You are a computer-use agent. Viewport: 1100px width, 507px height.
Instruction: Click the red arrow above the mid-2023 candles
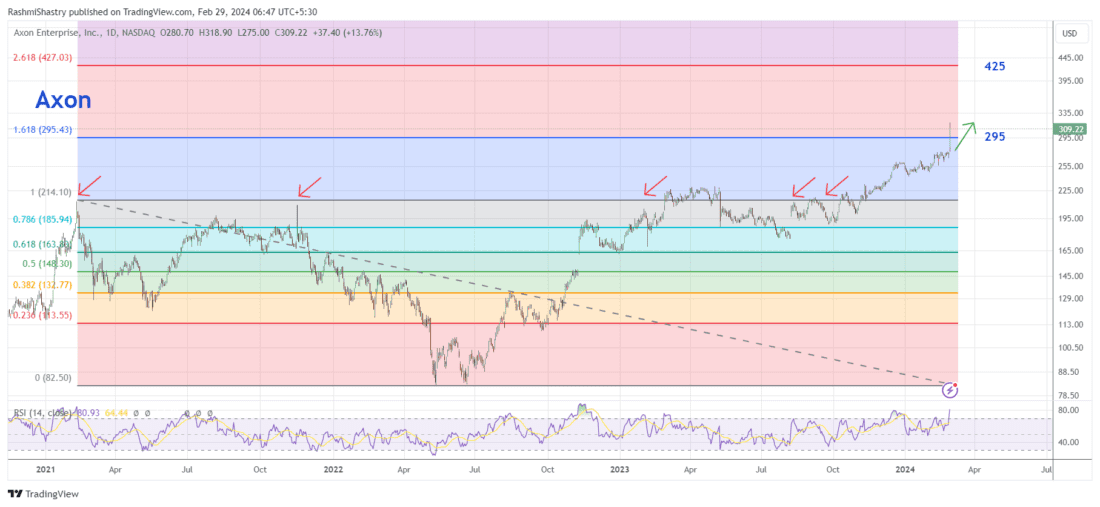[x=803, y=186]
